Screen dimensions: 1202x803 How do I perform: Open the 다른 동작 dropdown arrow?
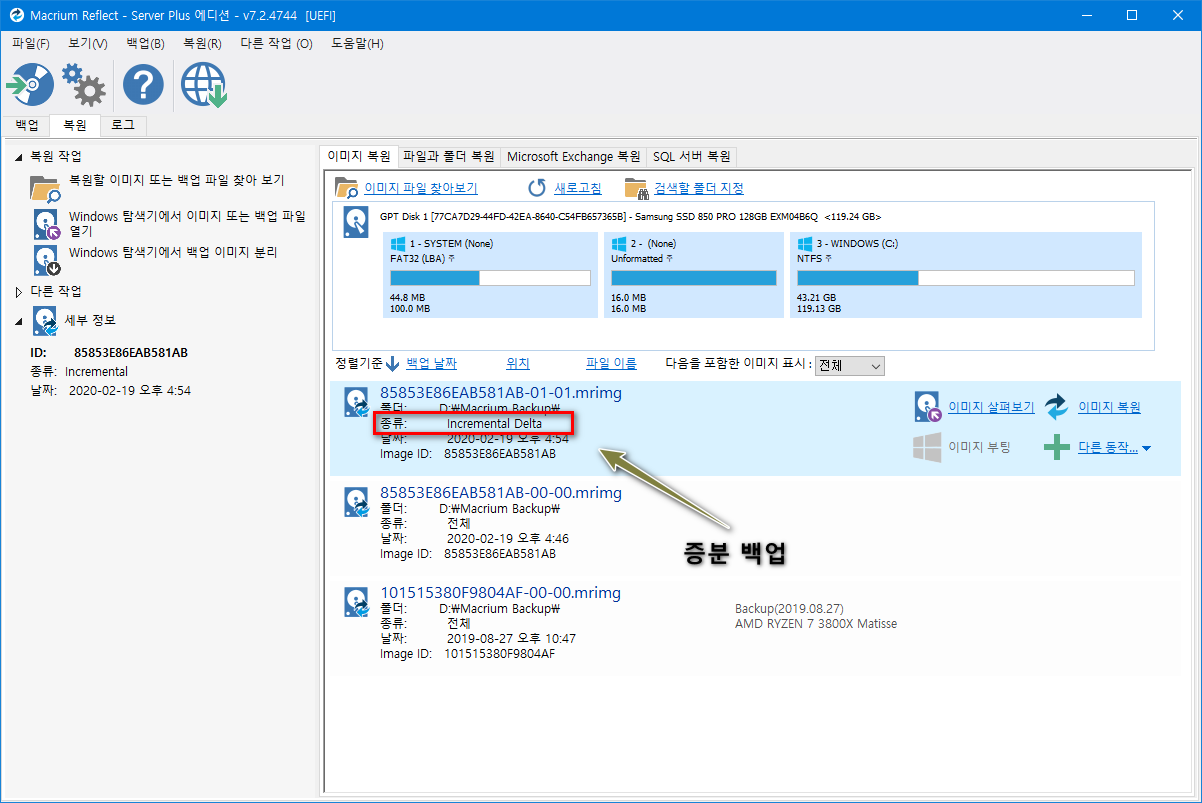click(1146, 449)
